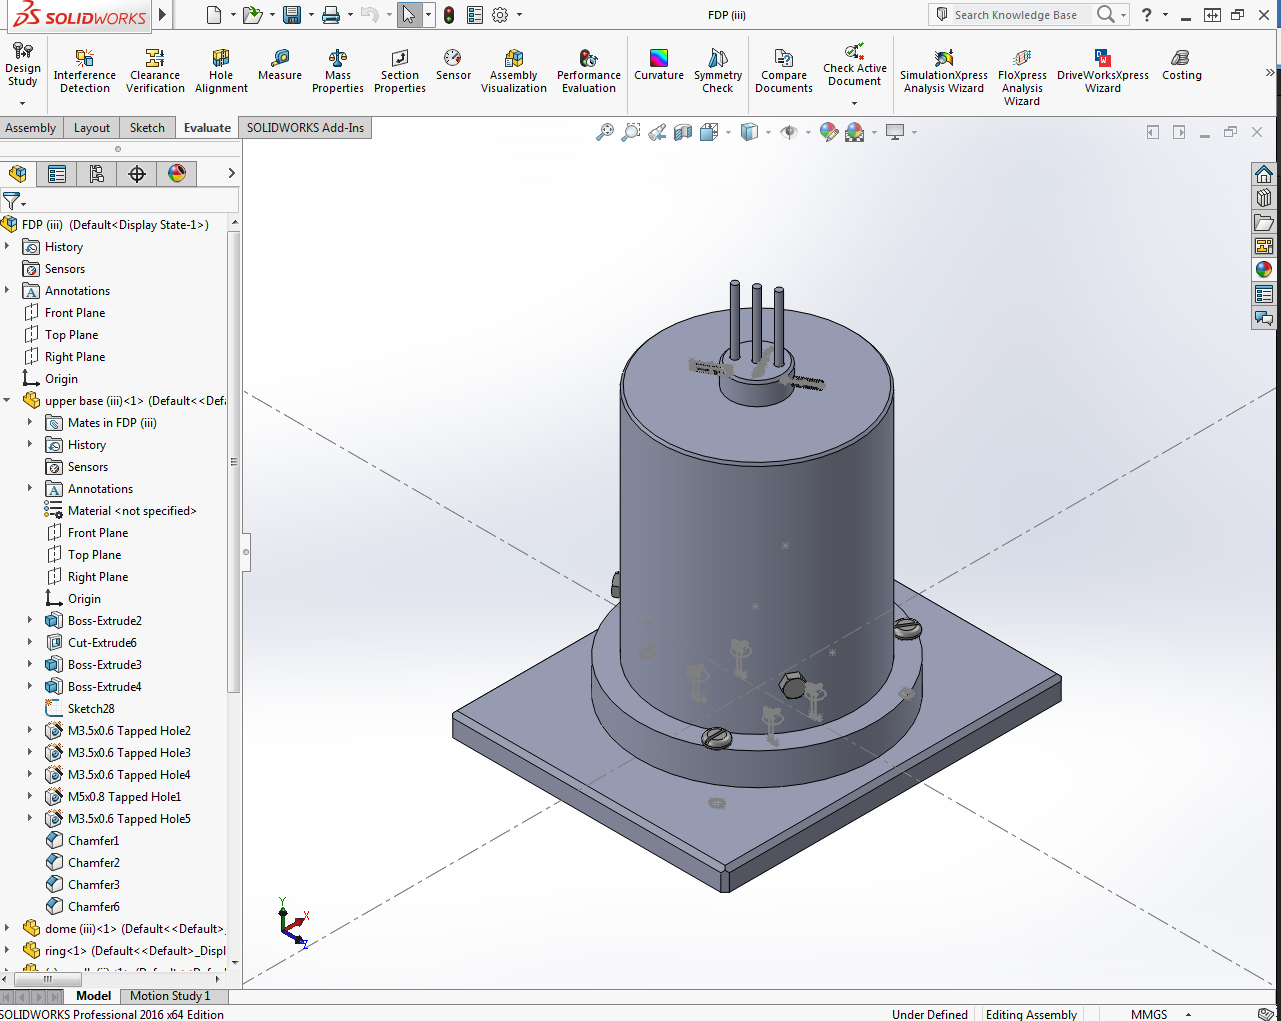Open the Costing tool

click(x=1181, y=63)
